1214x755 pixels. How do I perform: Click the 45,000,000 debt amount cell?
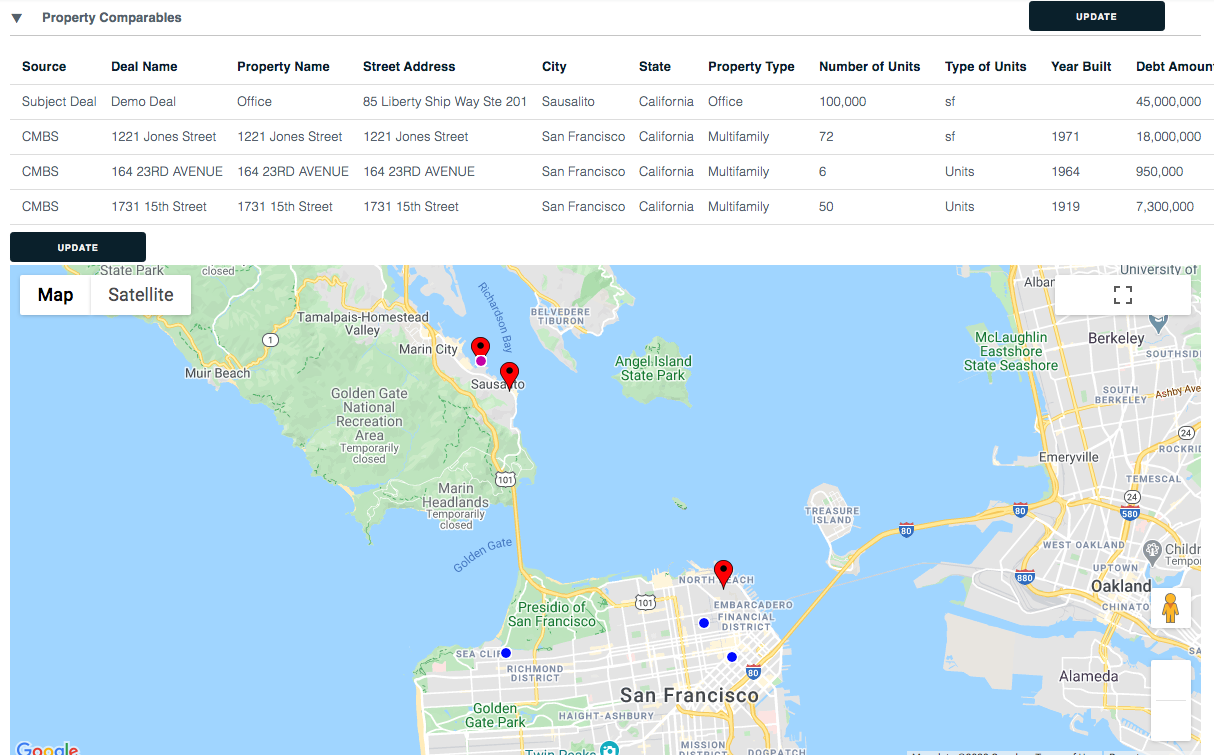point(1168,102)
